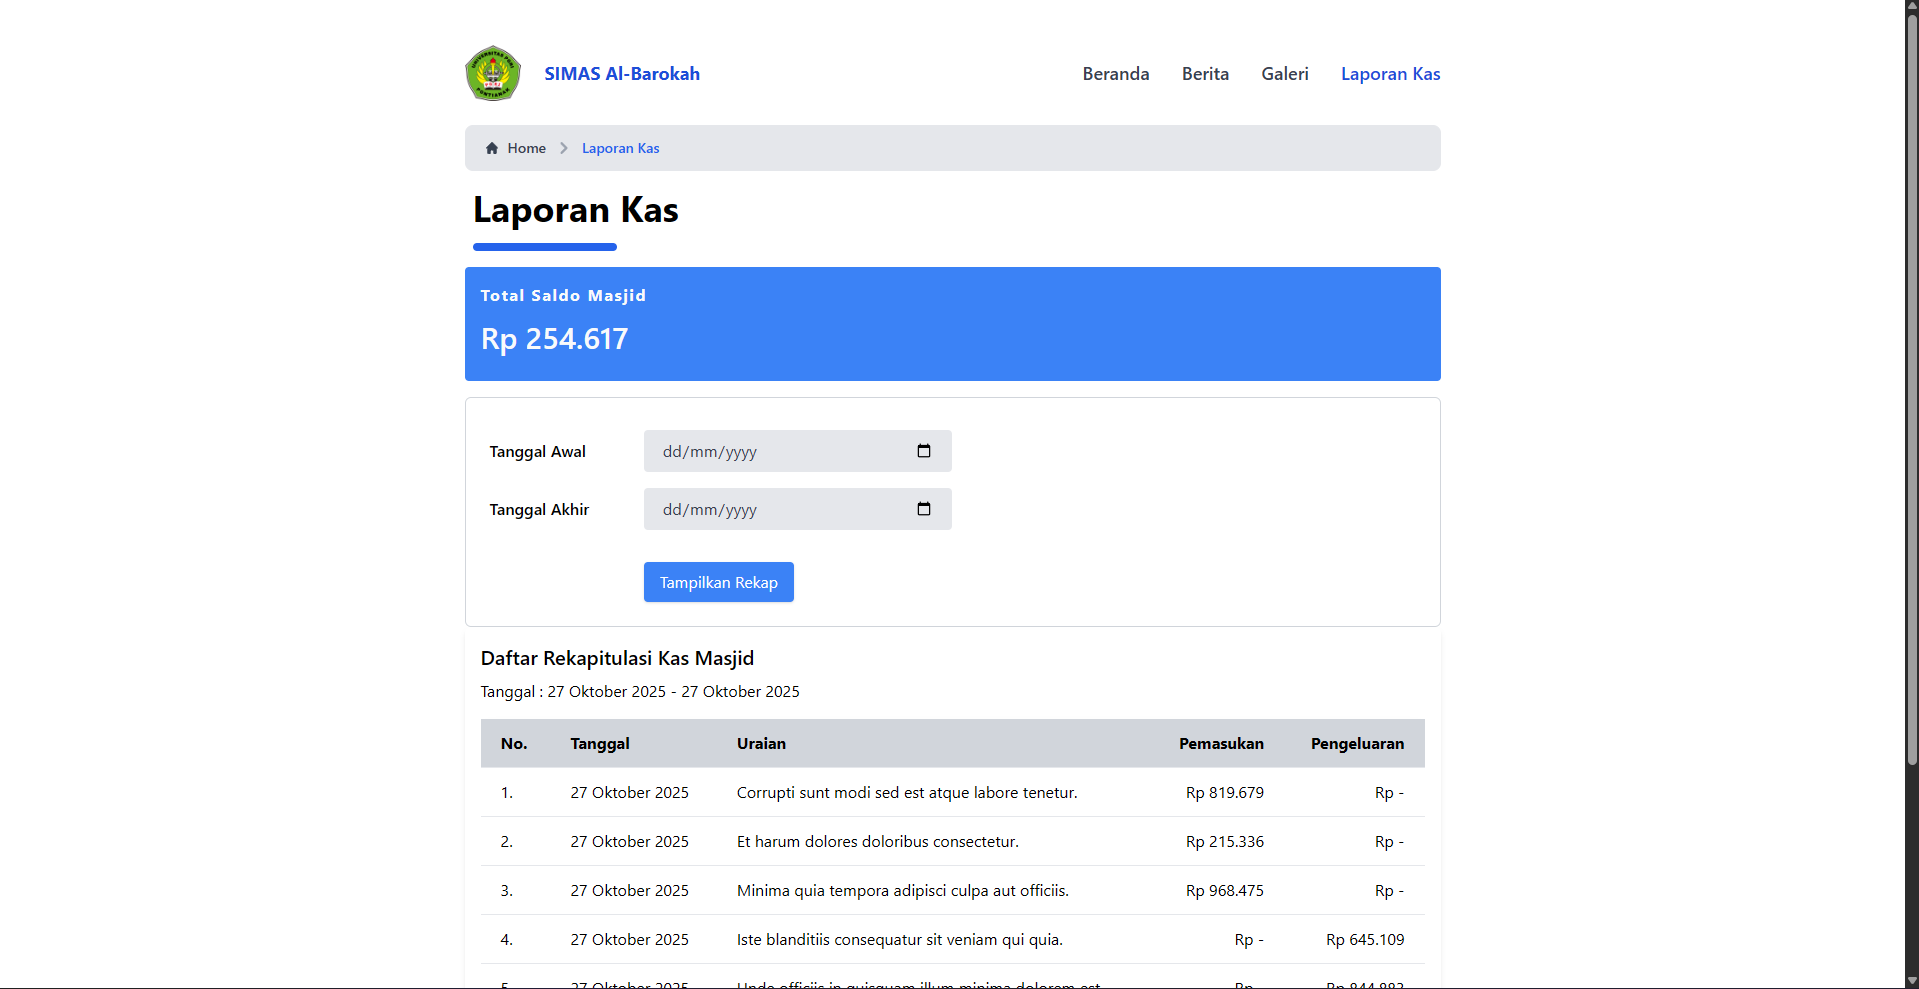Open the Galeri navigation link
The width and height of the screenshot is (1919, 989).
[x=1284, y=74]
